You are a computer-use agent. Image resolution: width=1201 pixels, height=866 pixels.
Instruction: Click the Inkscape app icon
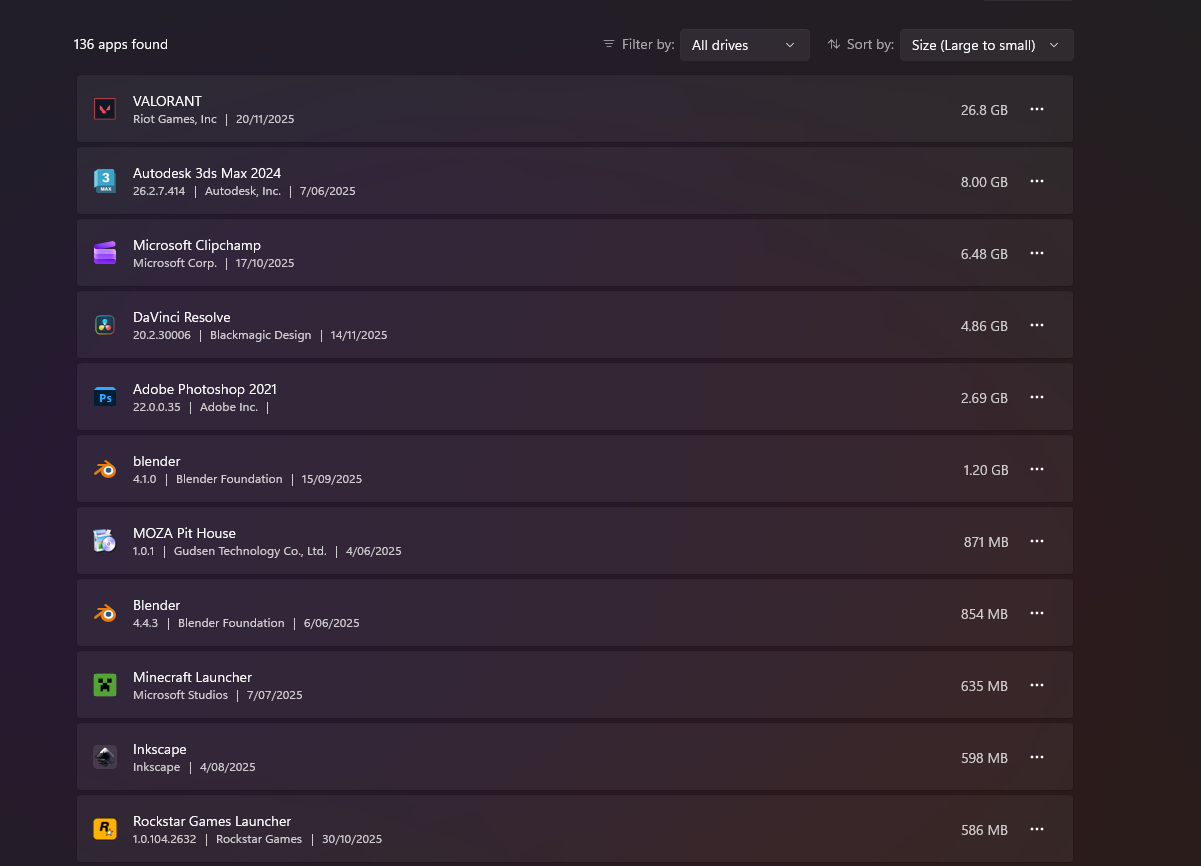tap(105, 757)
